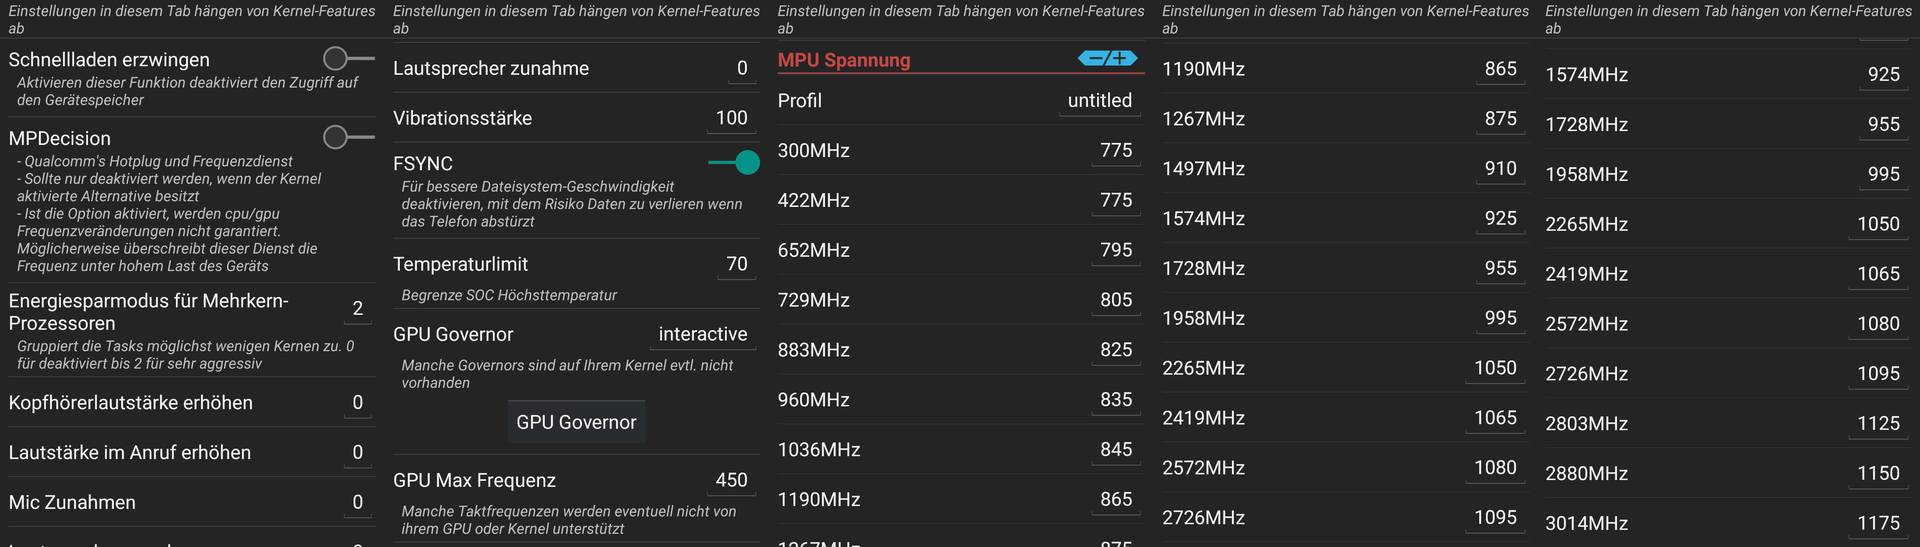Open the Profil selector showing untitled
This screenshot has height=547, width=1920.
click(1099, 101)
